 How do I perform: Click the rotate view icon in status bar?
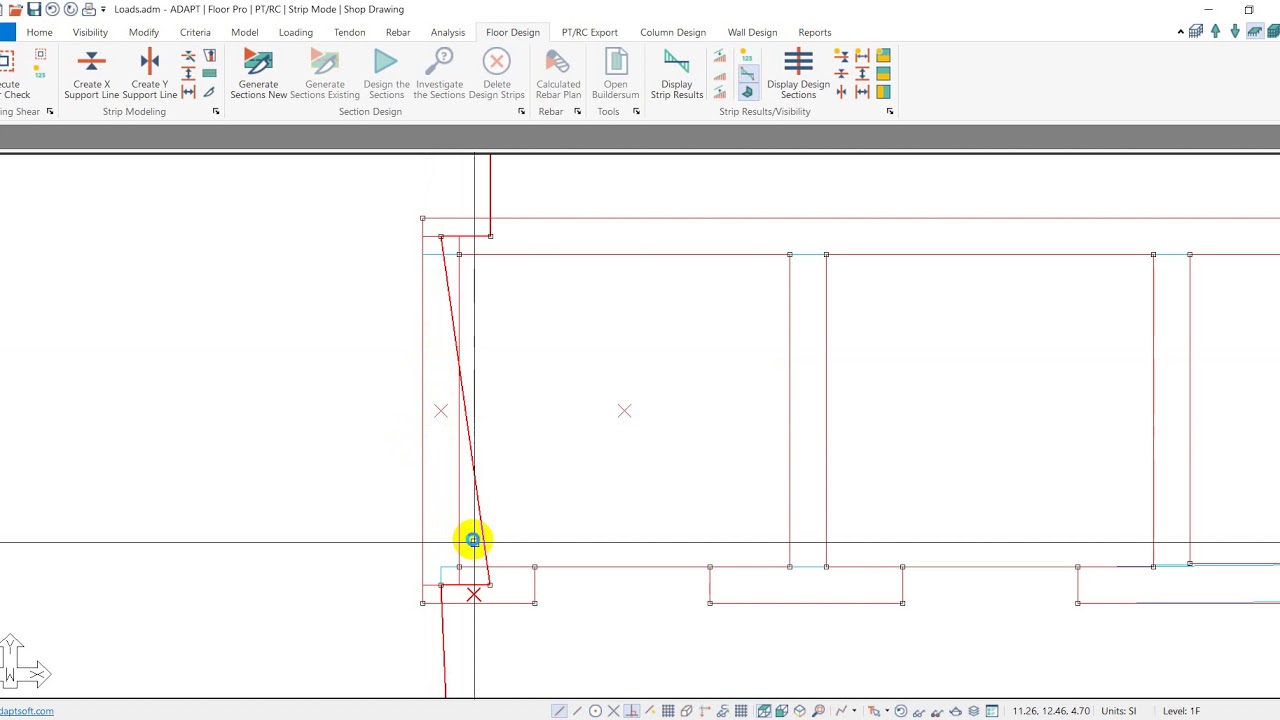[x=900, y=711]
